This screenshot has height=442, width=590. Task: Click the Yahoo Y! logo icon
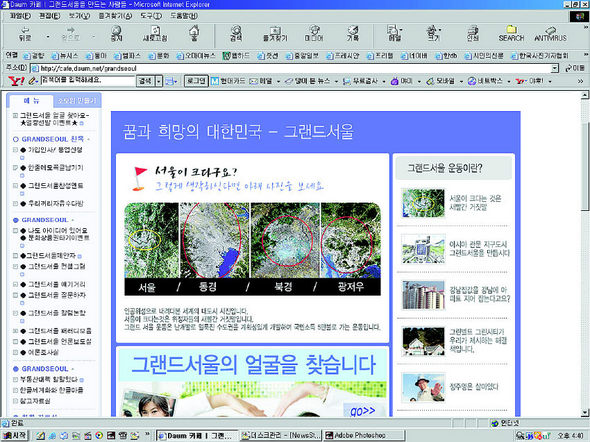(x=16, y=81)
